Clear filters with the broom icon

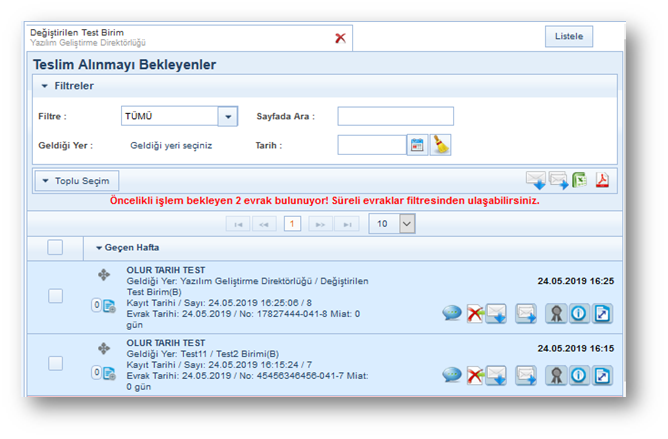(440, 145)
